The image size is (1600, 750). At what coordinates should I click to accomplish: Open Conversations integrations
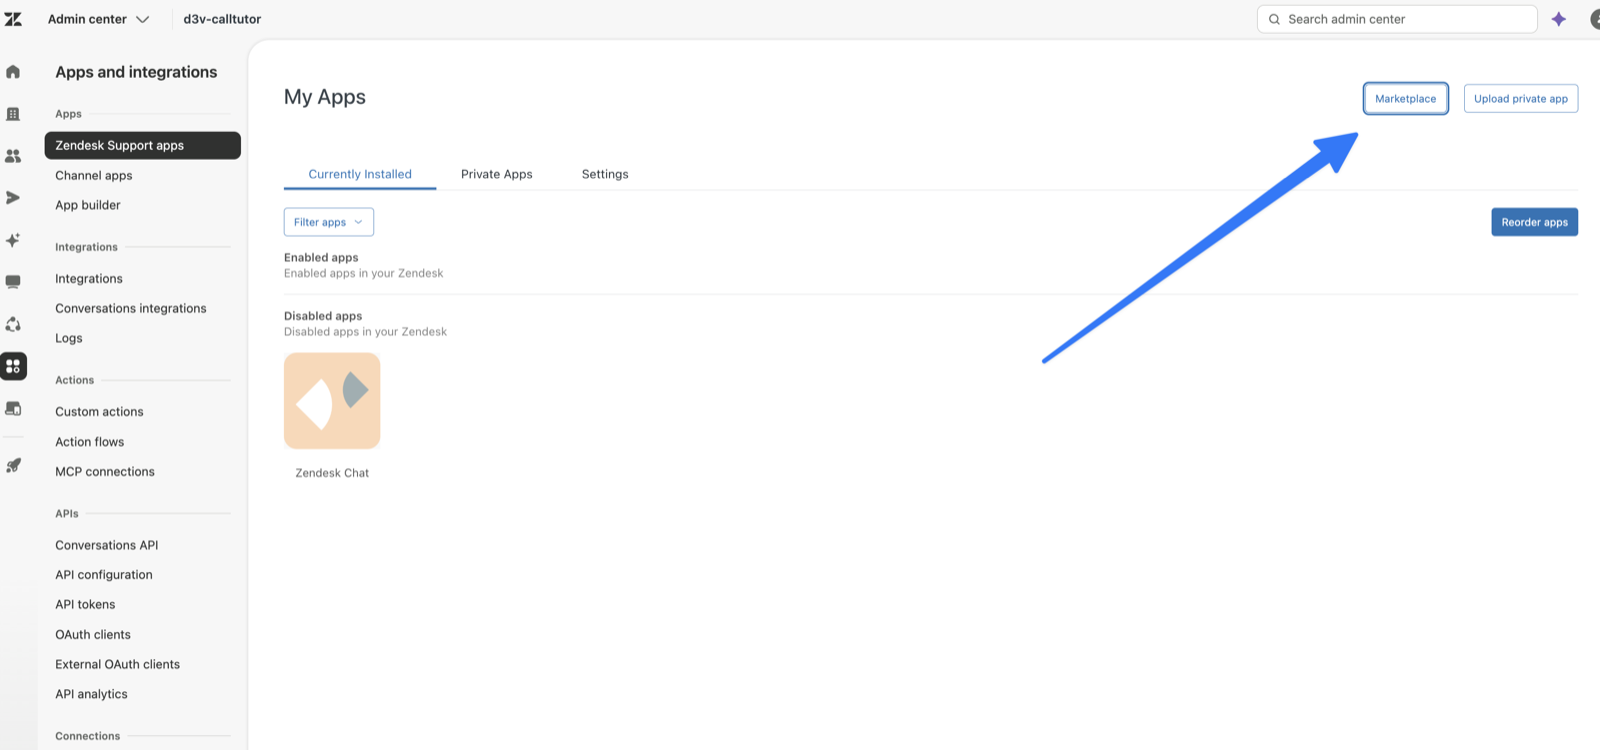[x=131, y=308]
